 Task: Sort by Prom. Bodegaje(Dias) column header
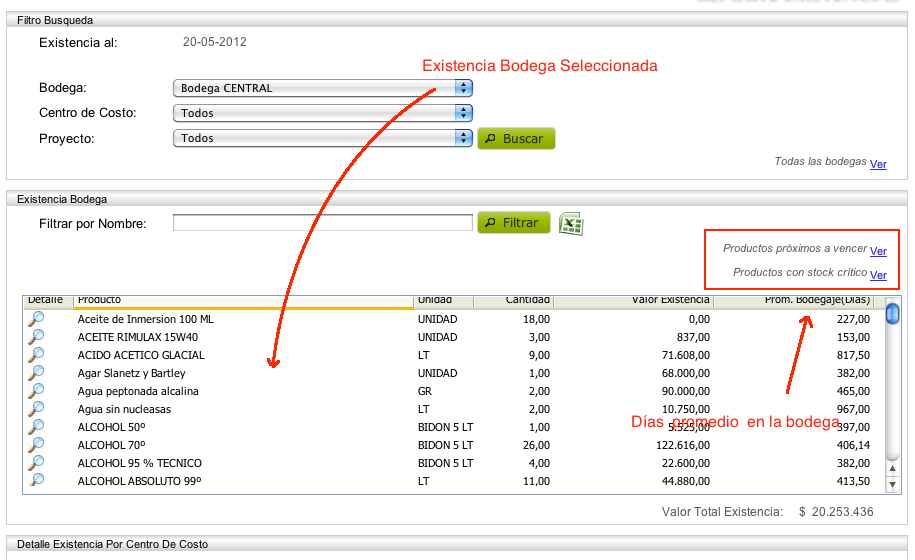pos(794,300)
